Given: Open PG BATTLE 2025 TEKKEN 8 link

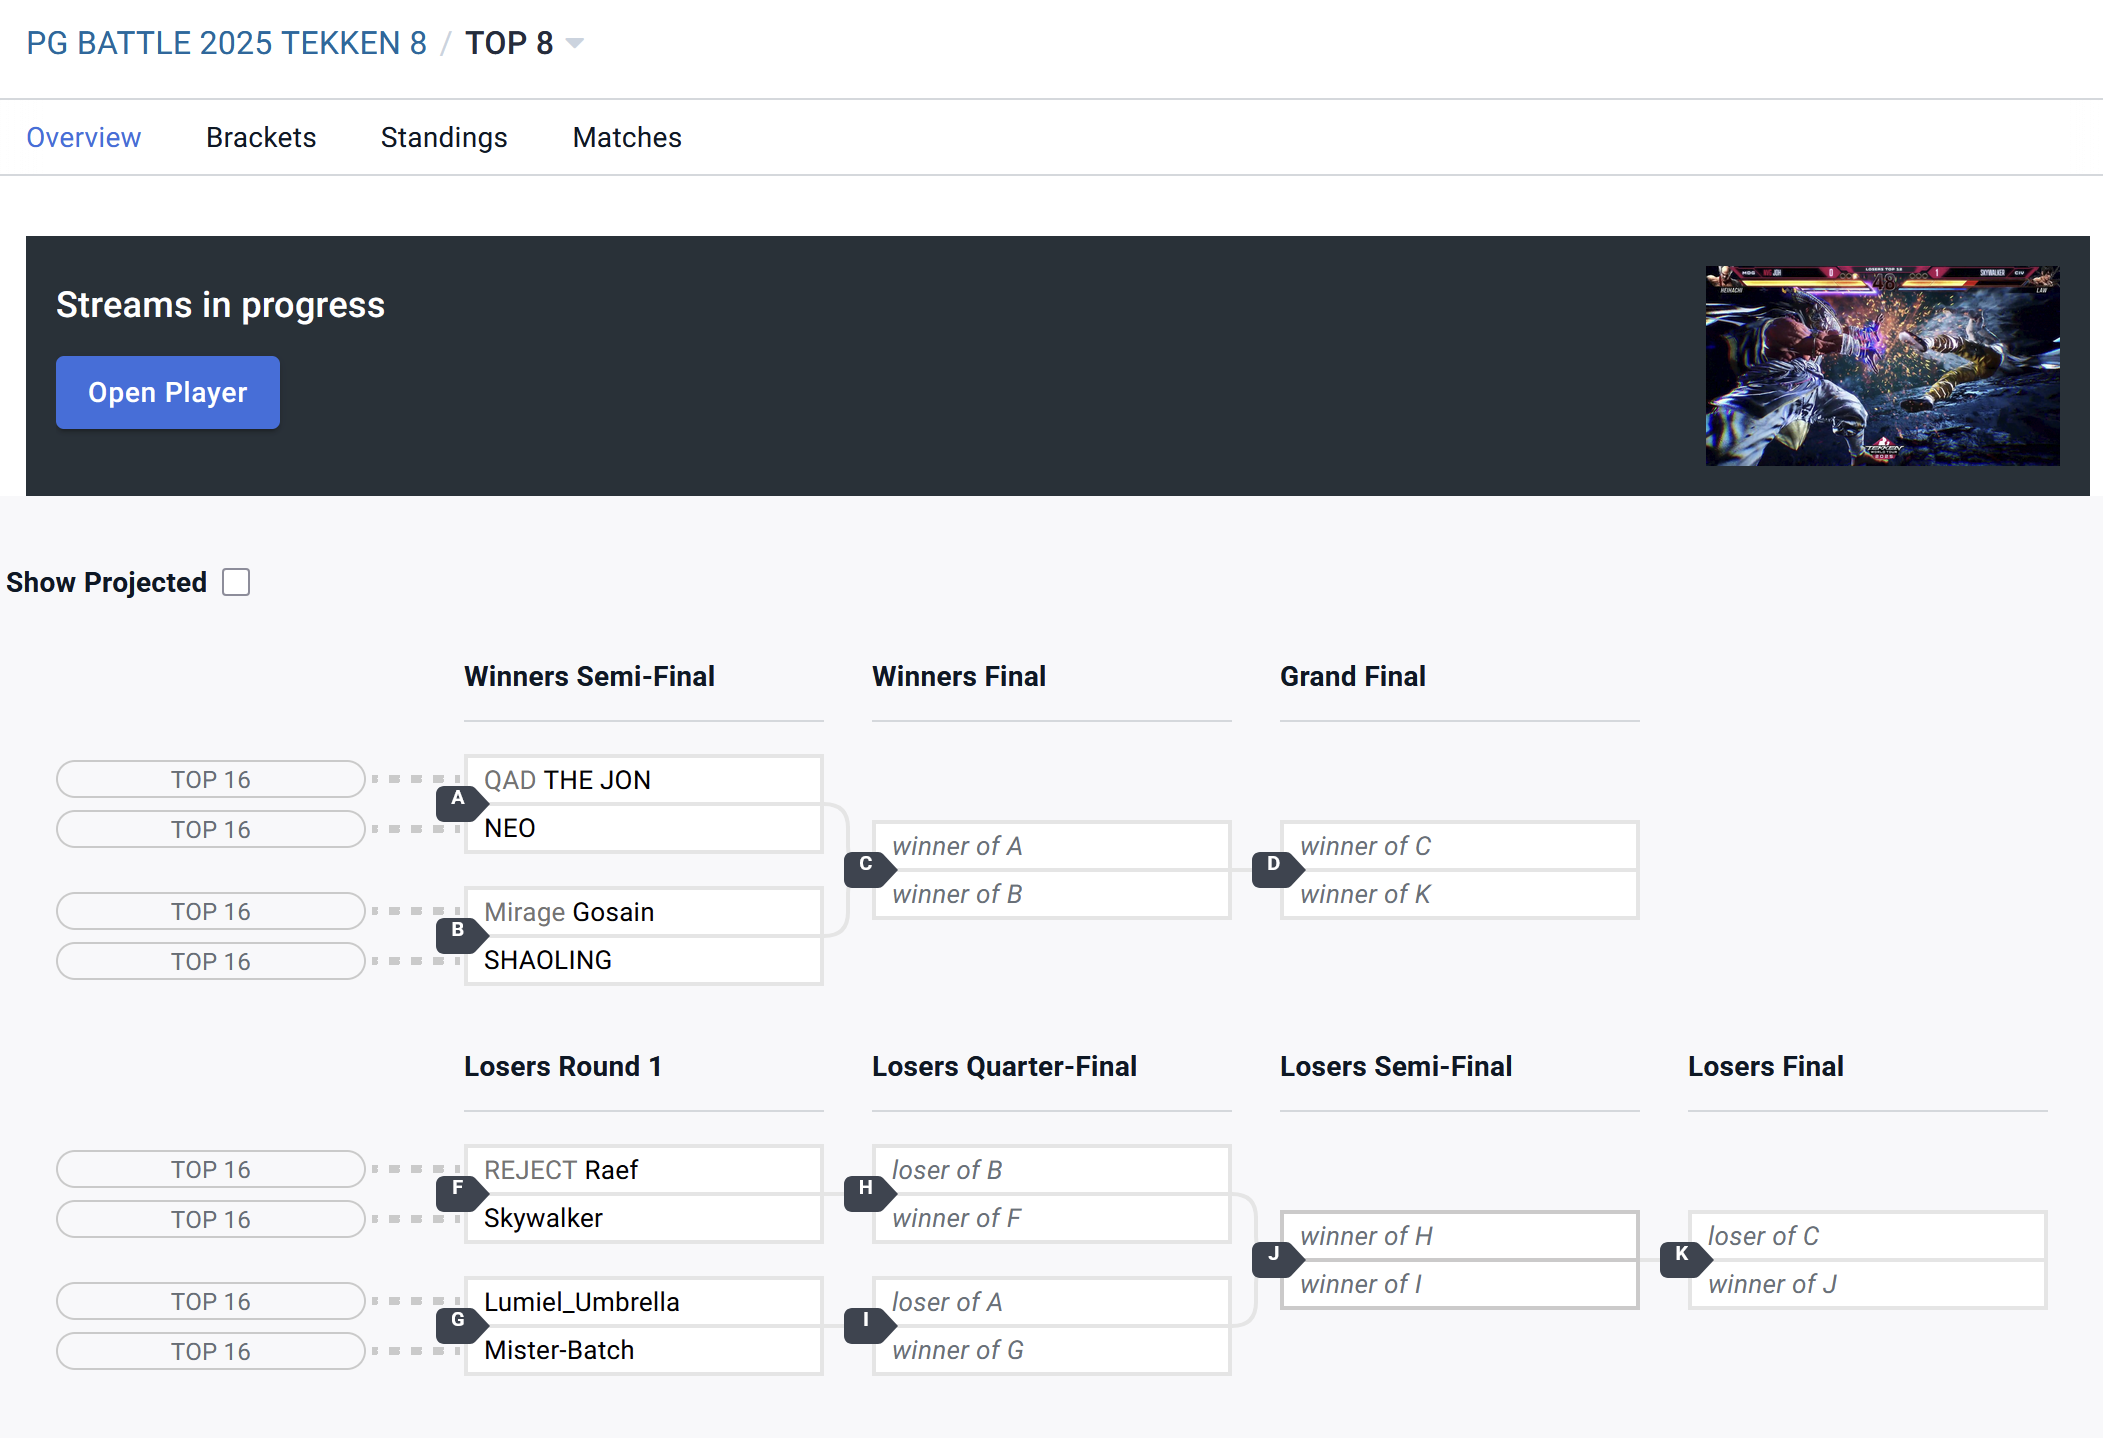Looking at the screenshot, I should tap(226, 43).
